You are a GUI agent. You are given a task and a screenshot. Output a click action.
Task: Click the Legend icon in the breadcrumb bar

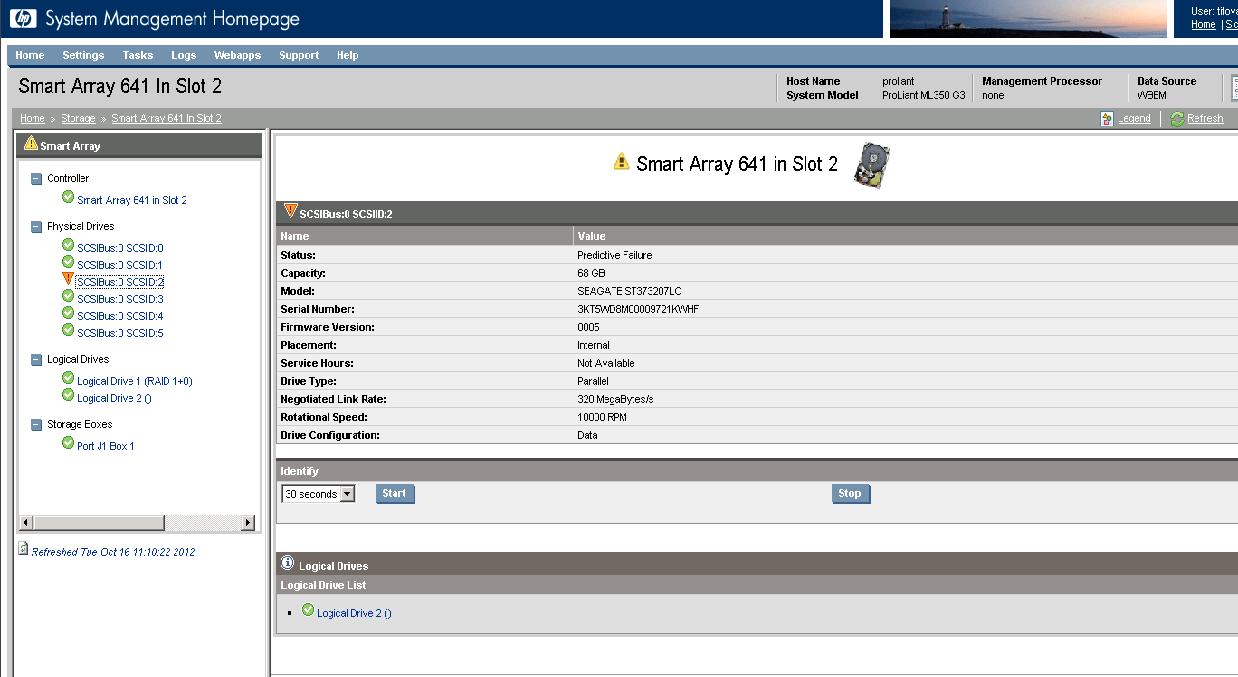pos(1107,118)
